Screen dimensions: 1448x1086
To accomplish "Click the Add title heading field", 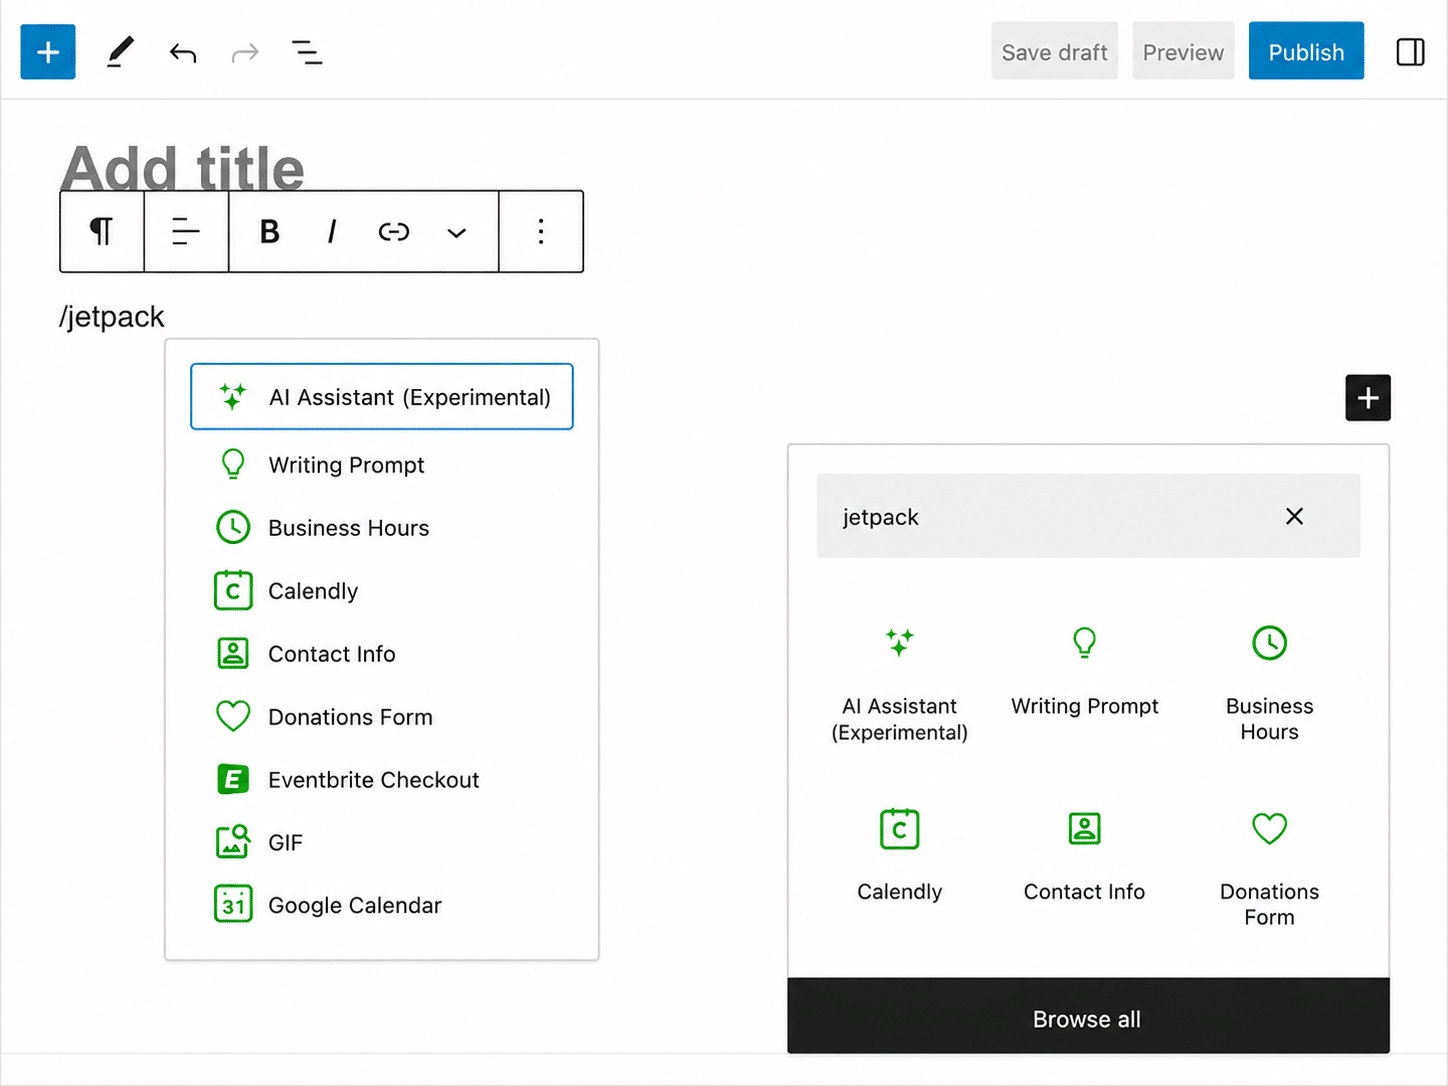I will (183, 167).
